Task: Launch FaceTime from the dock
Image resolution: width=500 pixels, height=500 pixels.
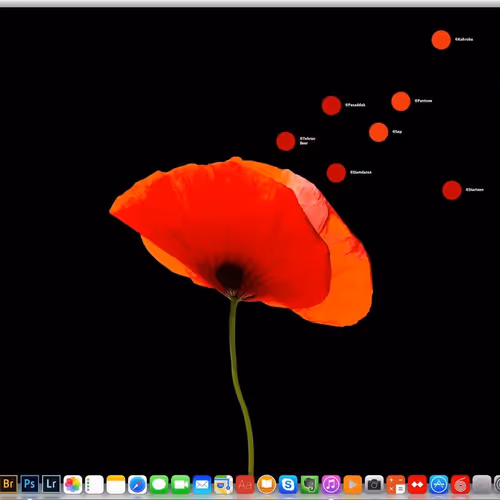Action: click(180, 484)
